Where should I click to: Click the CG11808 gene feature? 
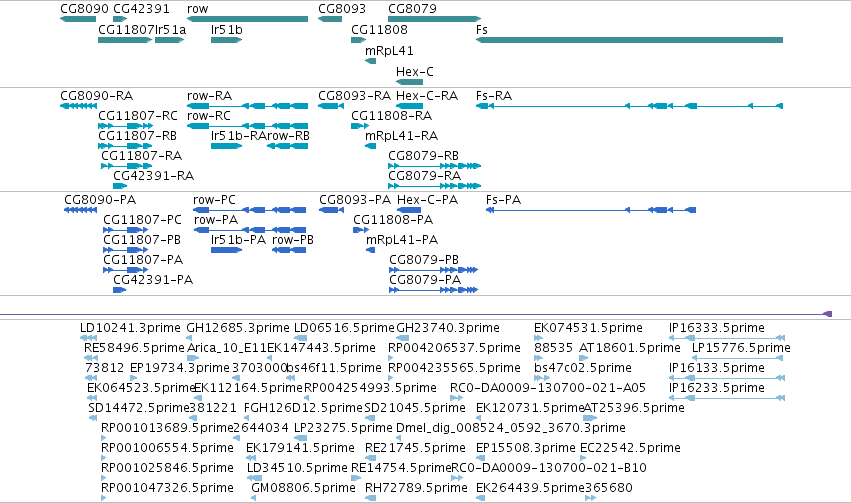click(x=359, y=40)
